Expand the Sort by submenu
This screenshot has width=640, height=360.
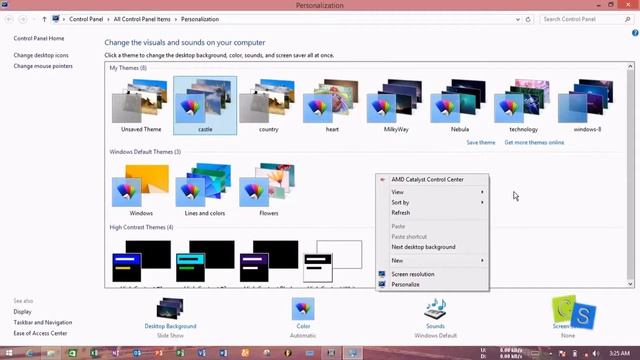pos(432,202)
